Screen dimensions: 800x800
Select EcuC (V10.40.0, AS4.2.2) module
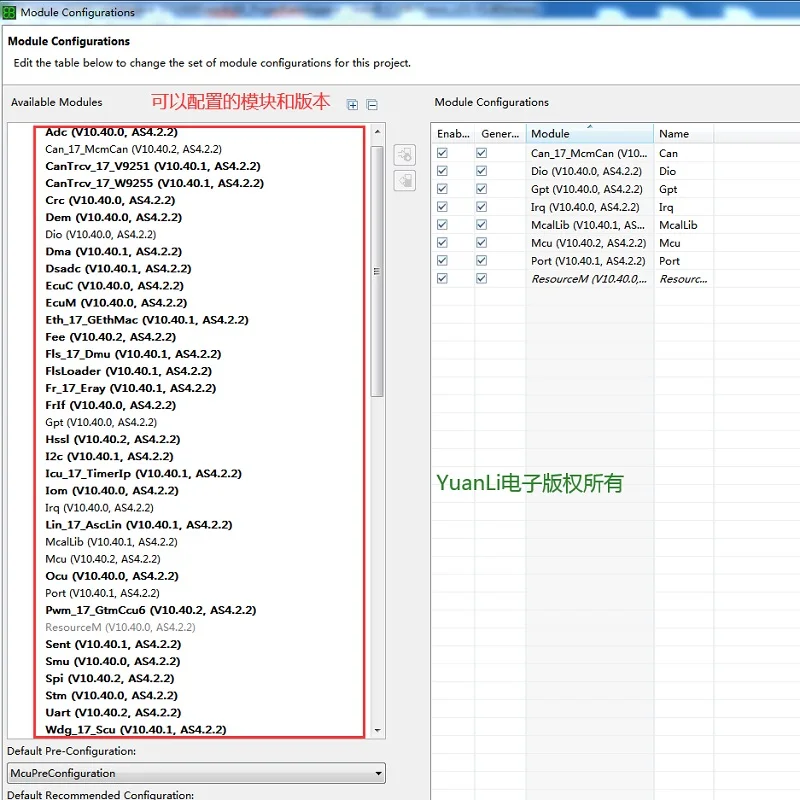(x=114, y=286)
